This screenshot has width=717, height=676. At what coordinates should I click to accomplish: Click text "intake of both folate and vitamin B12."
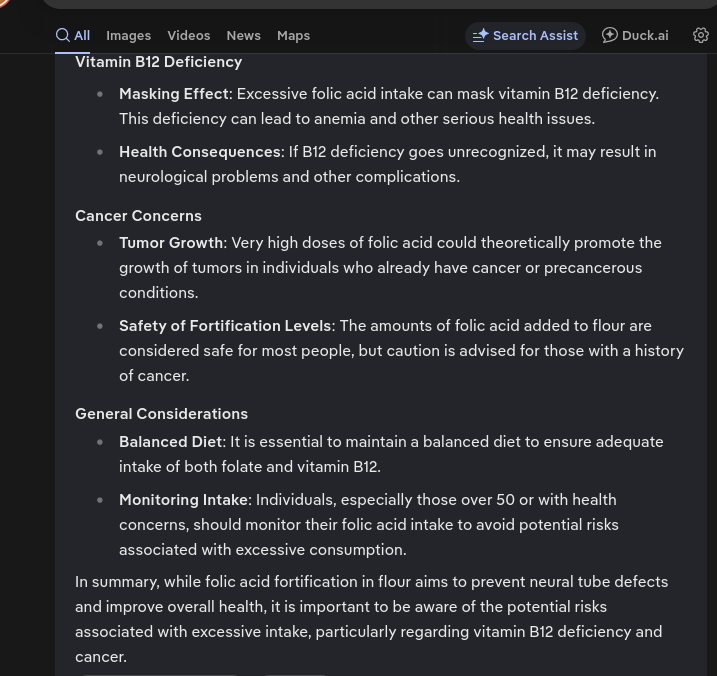(x=250, y=467)
